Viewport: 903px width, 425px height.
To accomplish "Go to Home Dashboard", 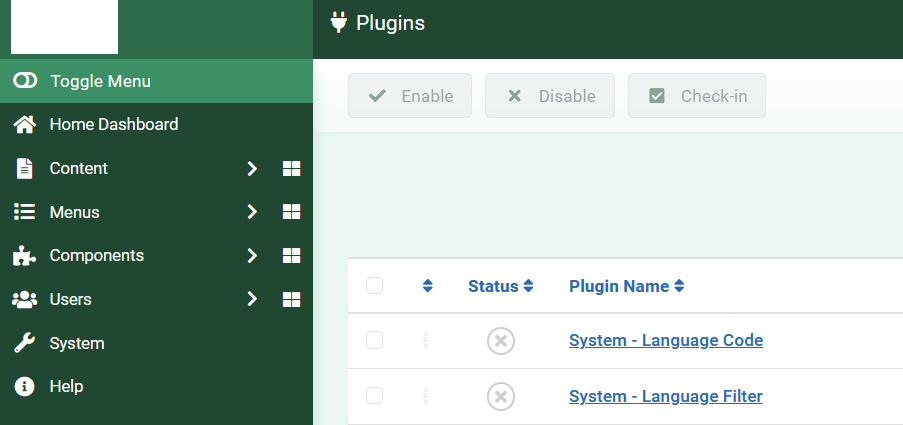I will coord(113,125).
